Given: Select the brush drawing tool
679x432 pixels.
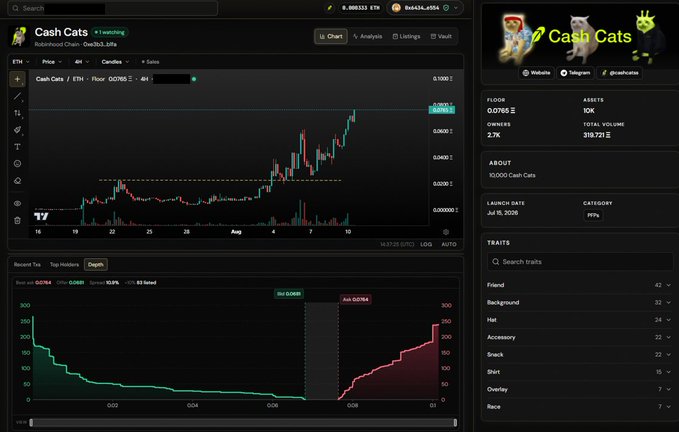Looking at the screenshot, I should click(x=17, y=130).
